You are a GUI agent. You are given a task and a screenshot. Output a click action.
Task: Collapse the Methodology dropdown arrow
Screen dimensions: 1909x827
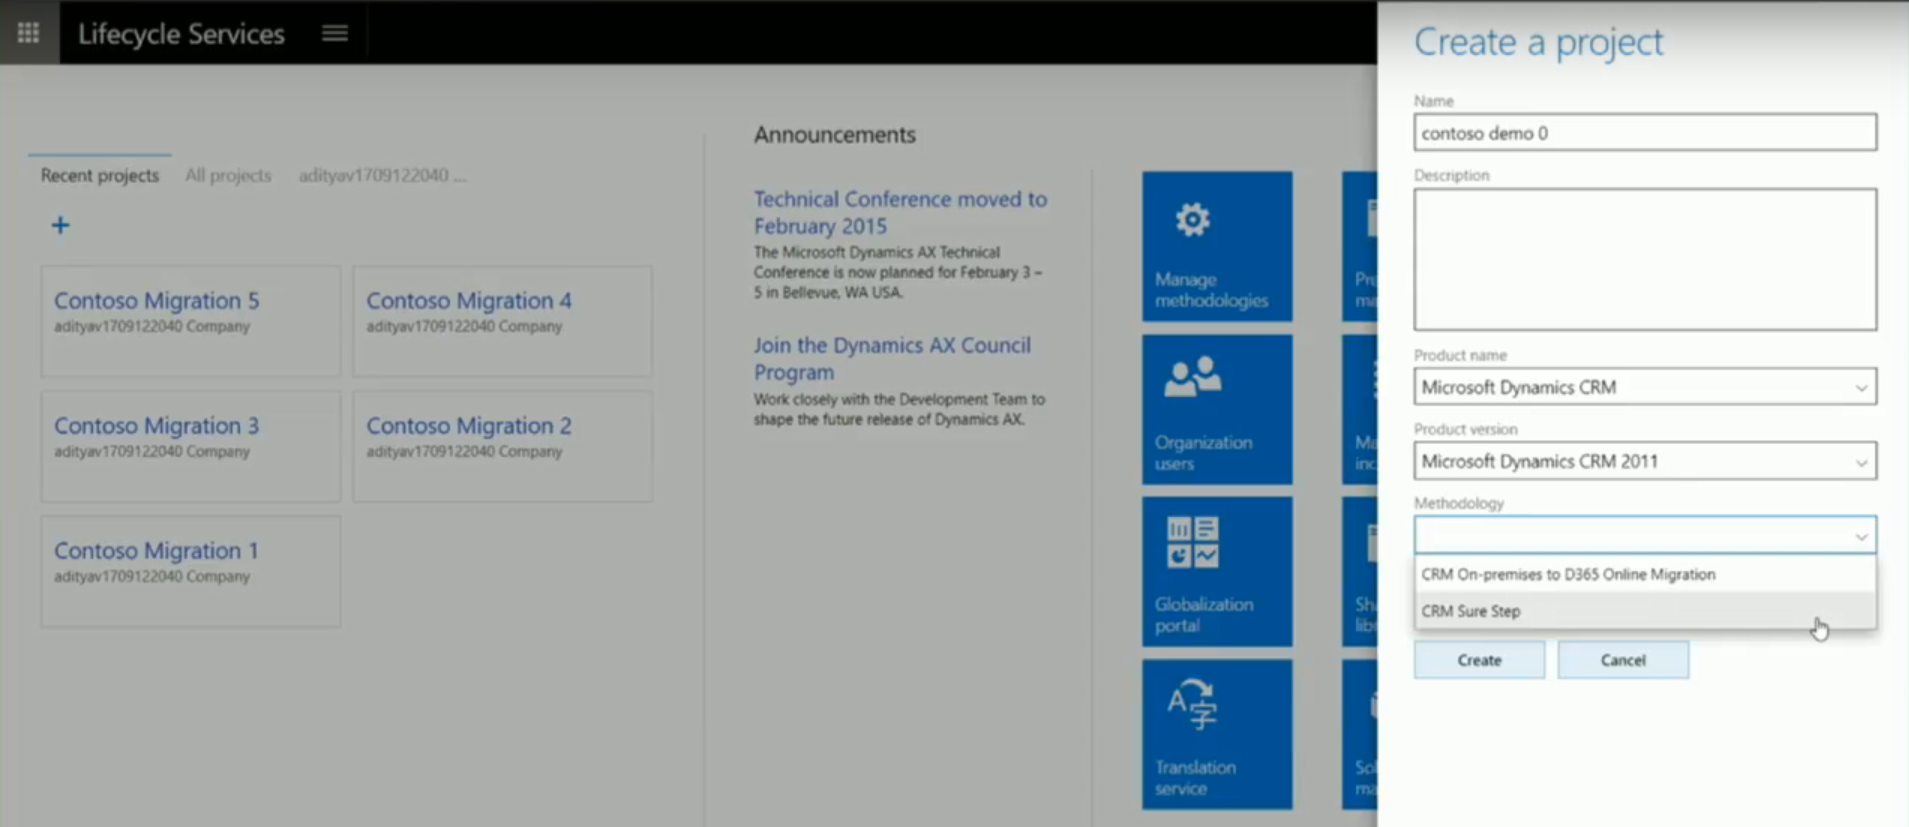click(x=1860, y=537)
